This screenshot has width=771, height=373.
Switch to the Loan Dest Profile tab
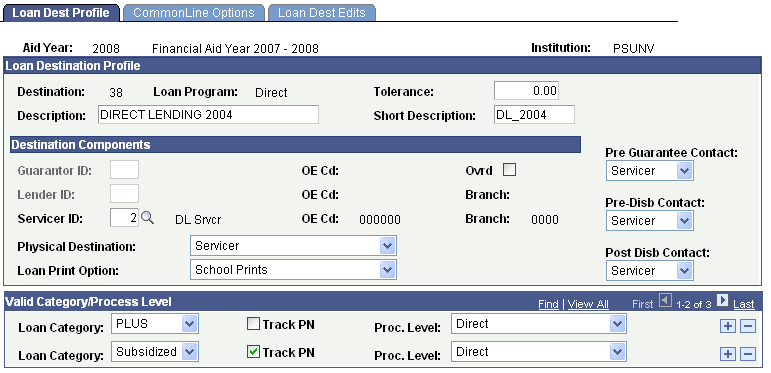(x=61, y=13)
